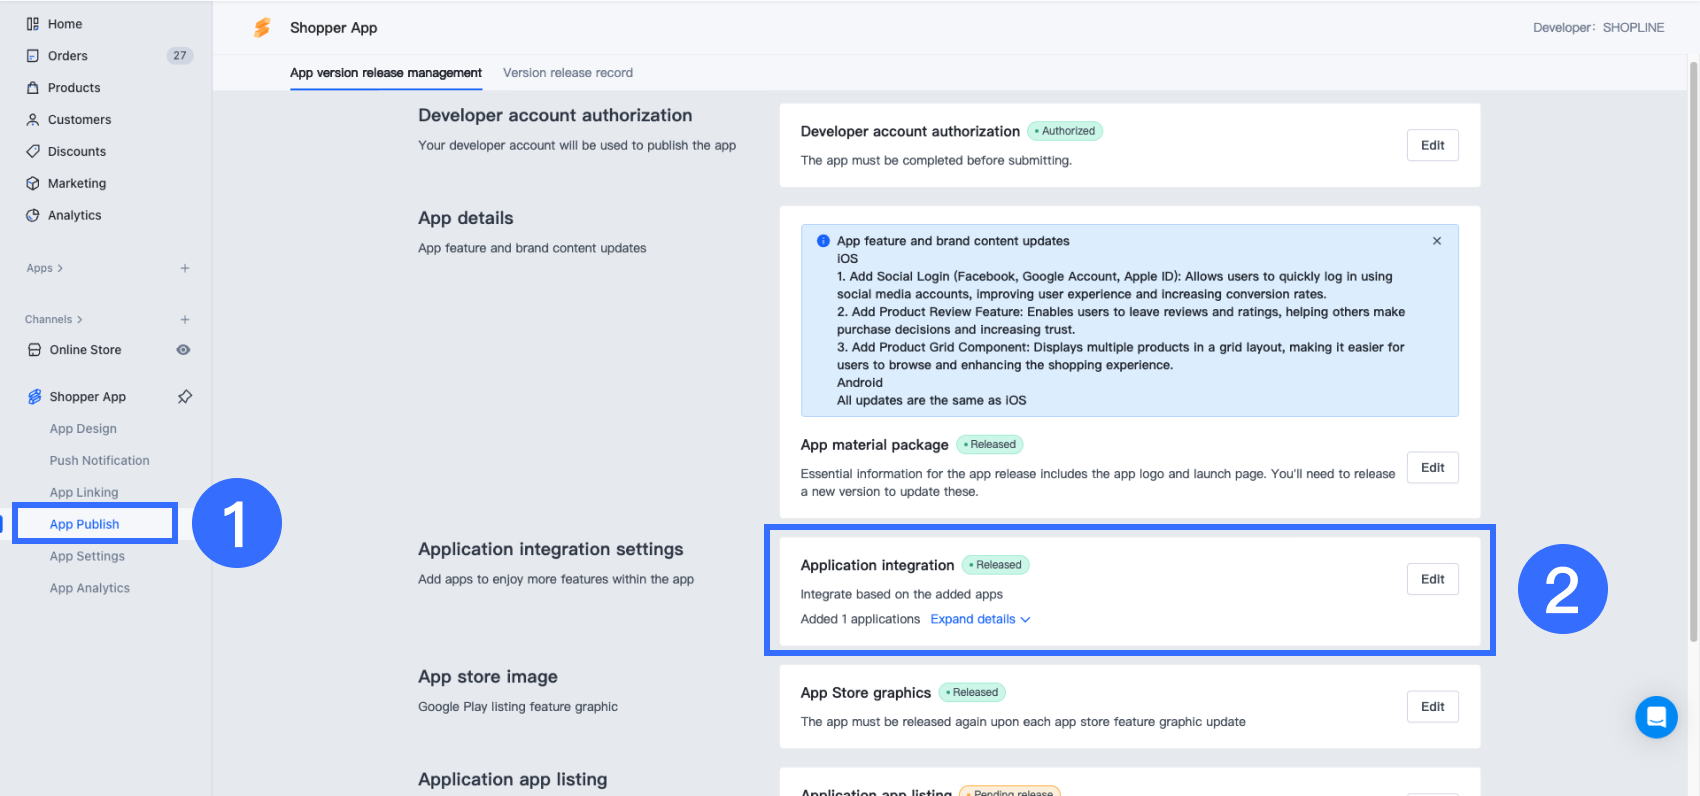
Task: Expand details of added applications
Action: [980, 620]
